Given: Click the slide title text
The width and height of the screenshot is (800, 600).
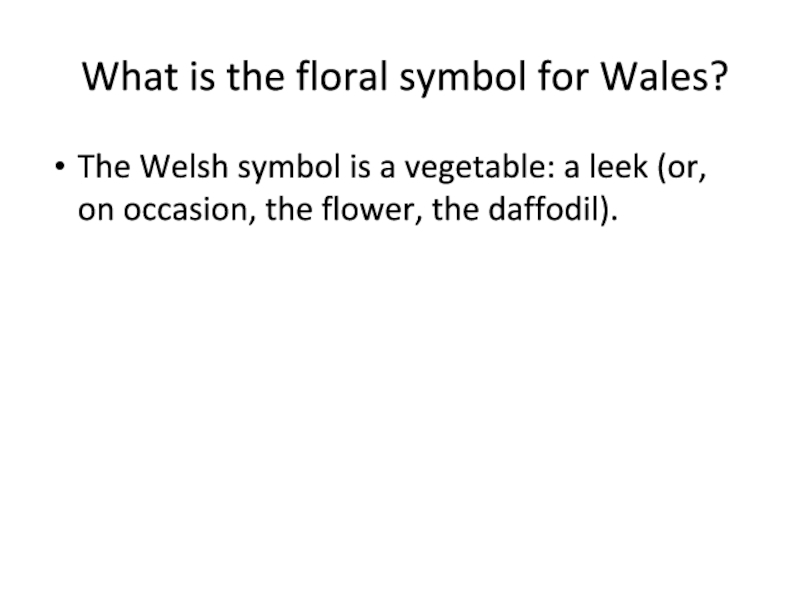Looking at the screenshot, I should (x=403, y=76).
